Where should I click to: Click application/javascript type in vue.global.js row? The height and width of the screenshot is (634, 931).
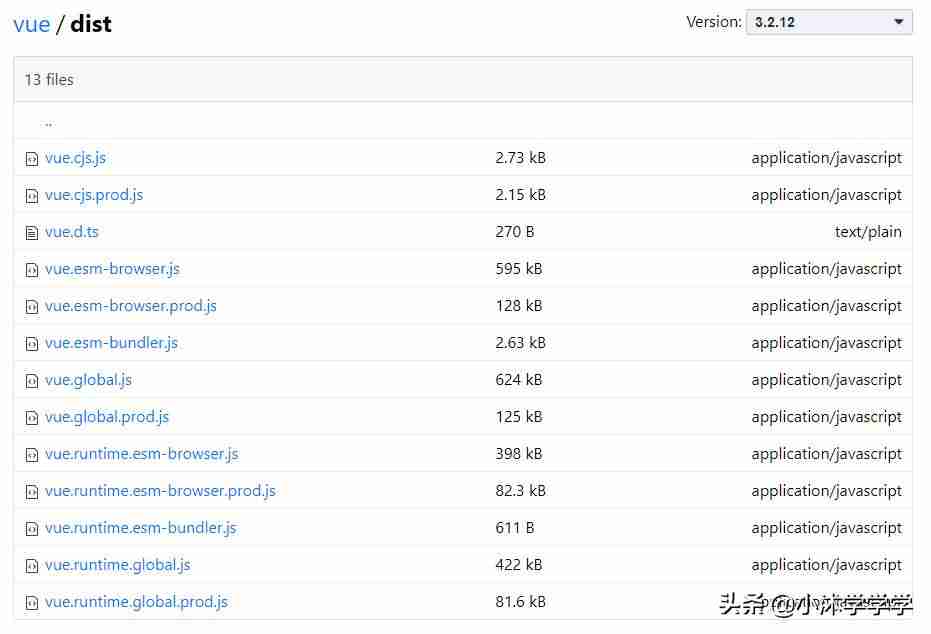[826, 380]
